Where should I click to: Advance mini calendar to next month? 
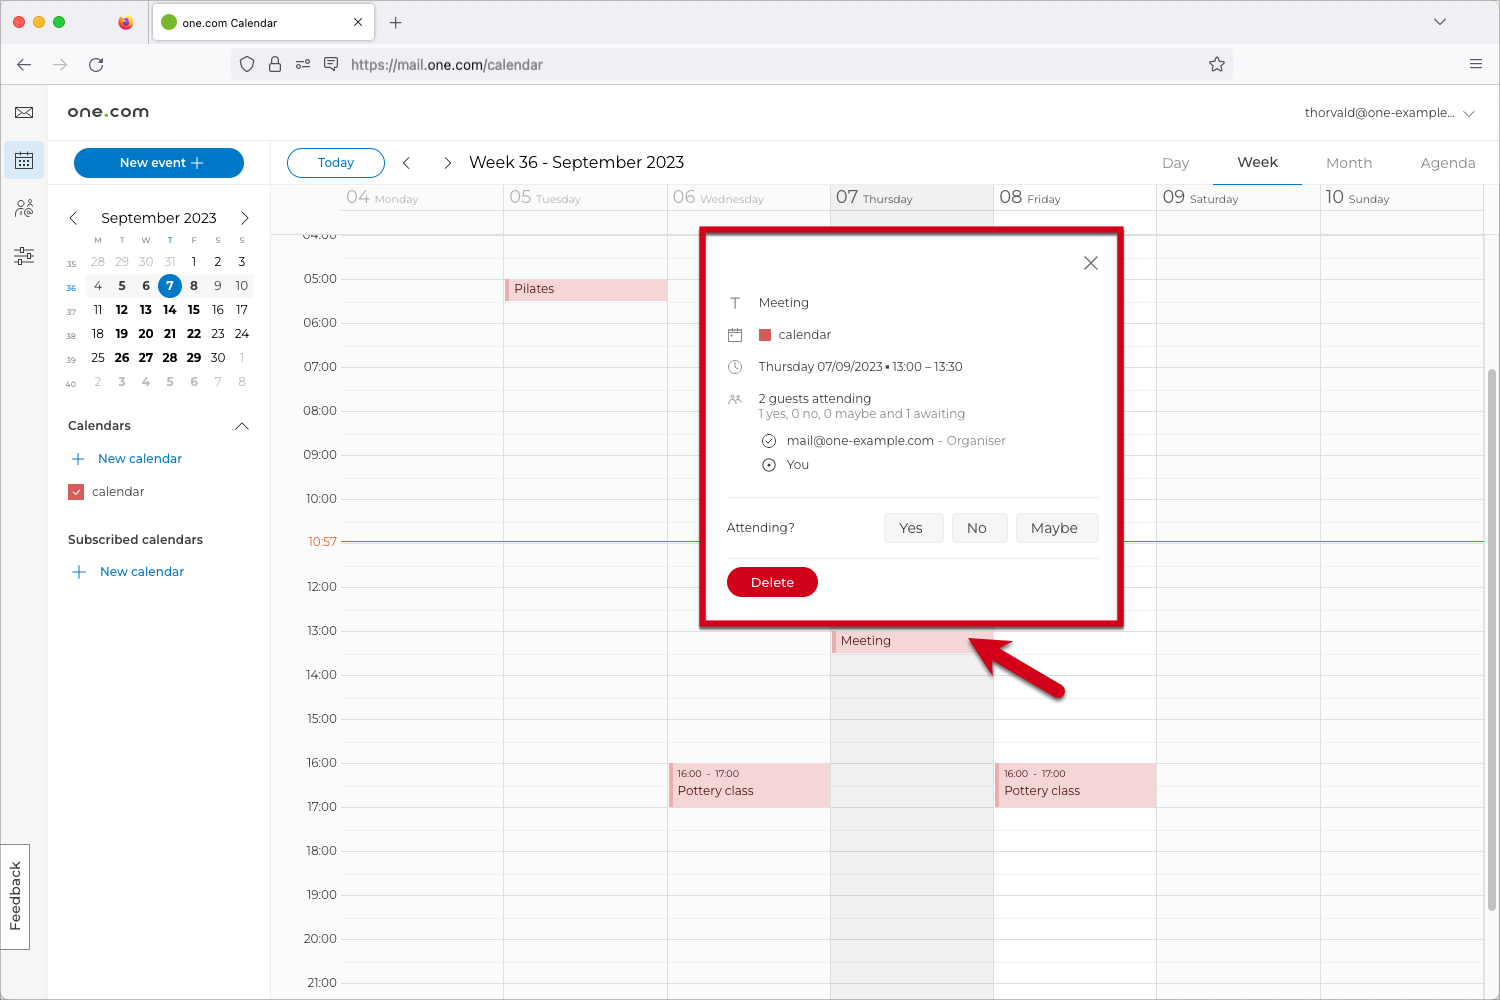tap(244, 218)
